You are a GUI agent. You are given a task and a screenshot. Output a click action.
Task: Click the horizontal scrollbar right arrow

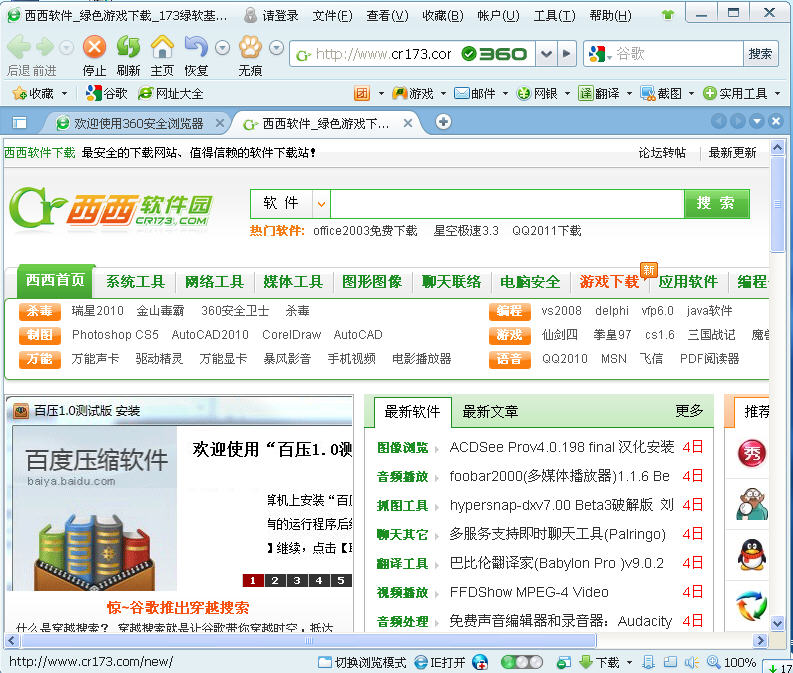pyautogui.click(x=760, y=641)
